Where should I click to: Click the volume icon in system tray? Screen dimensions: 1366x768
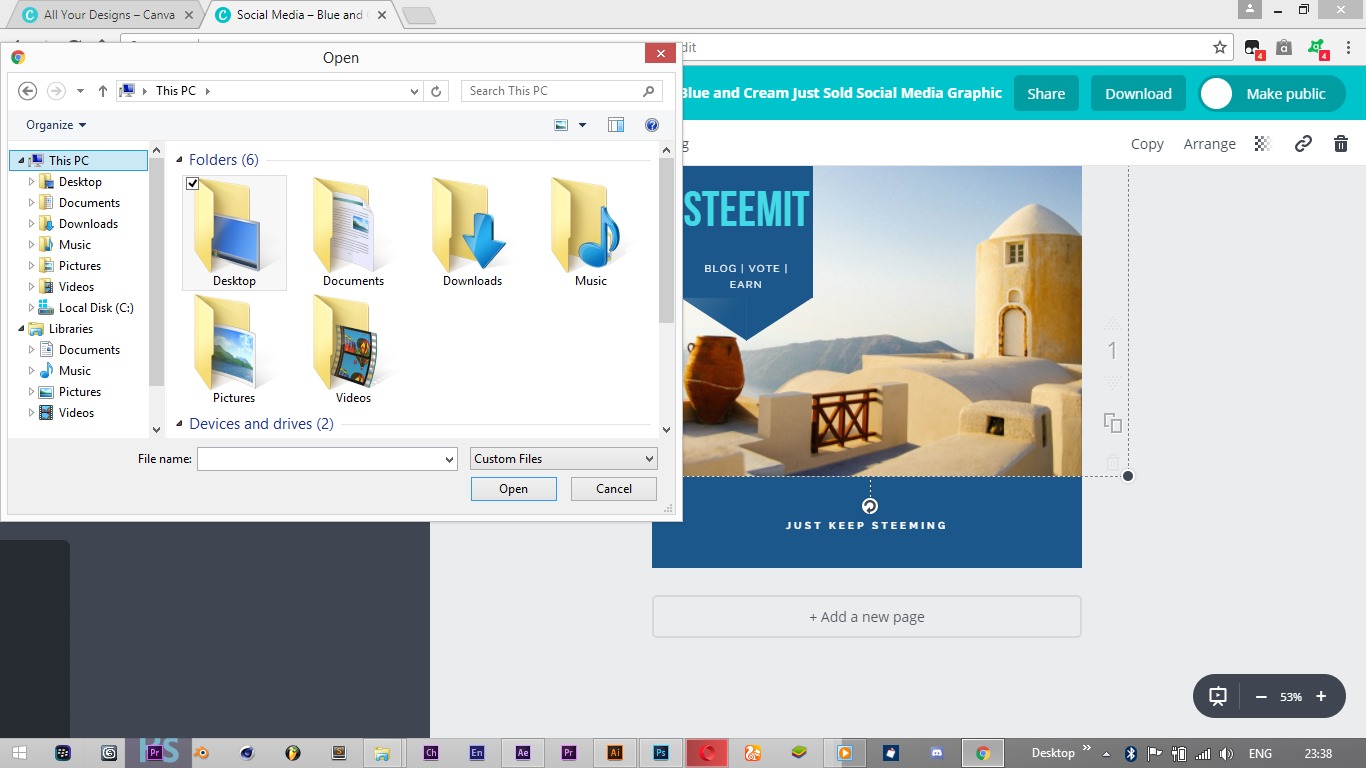click(x=1227, y=753)
